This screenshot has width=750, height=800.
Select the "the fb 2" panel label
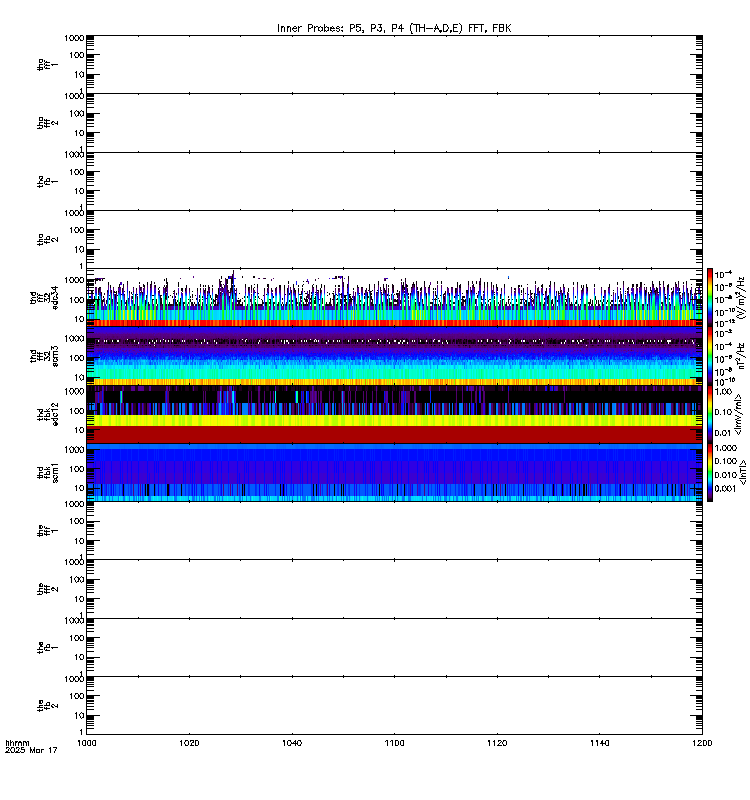pyautogui.click(x=47, y=706)
